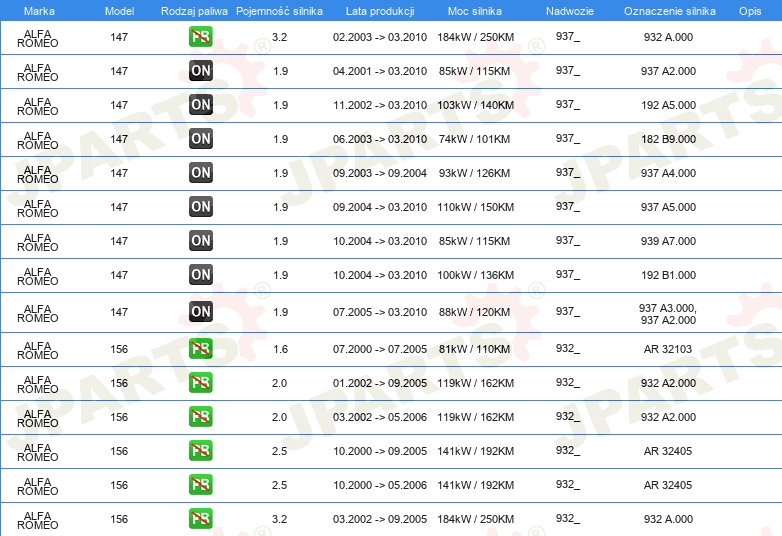Click the Opis column header
Viewport: 782px width, 536px height.
[x=750, y=11]
